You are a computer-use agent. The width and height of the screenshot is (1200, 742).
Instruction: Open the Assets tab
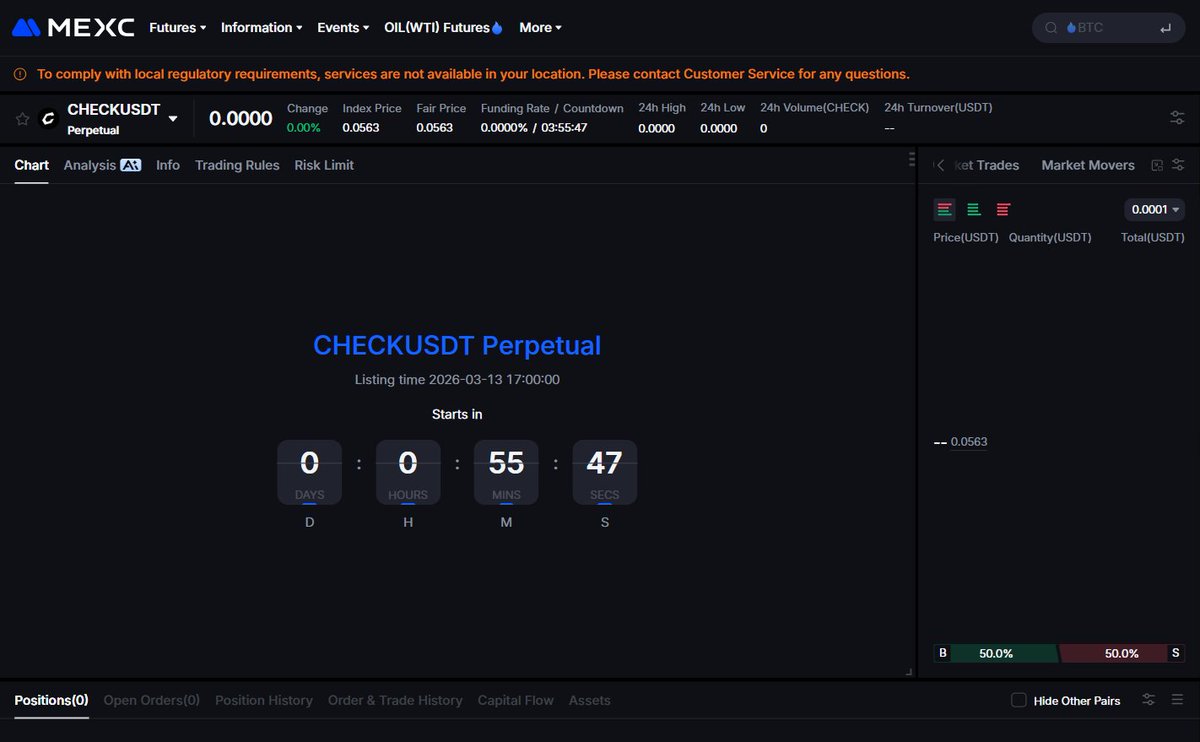point(590,700)
